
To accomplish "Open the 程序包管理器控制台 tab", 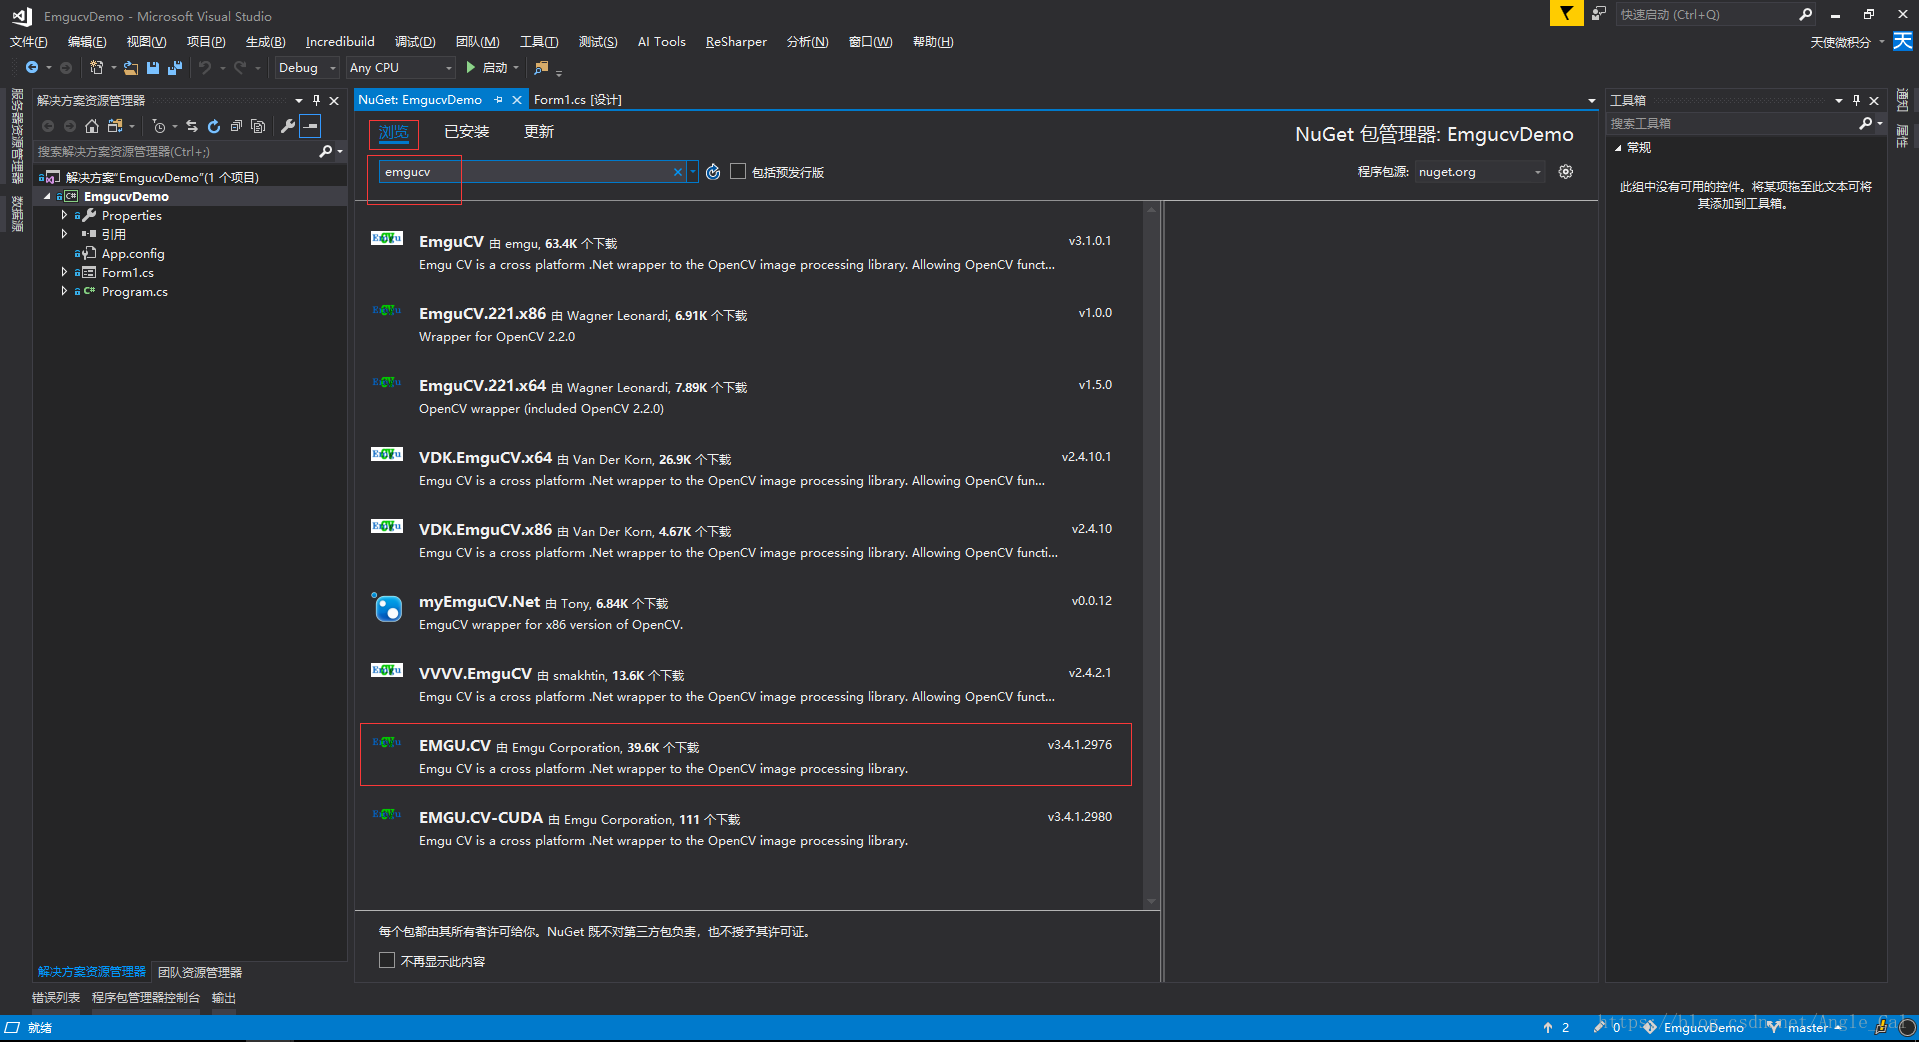I will click(146, 998).
